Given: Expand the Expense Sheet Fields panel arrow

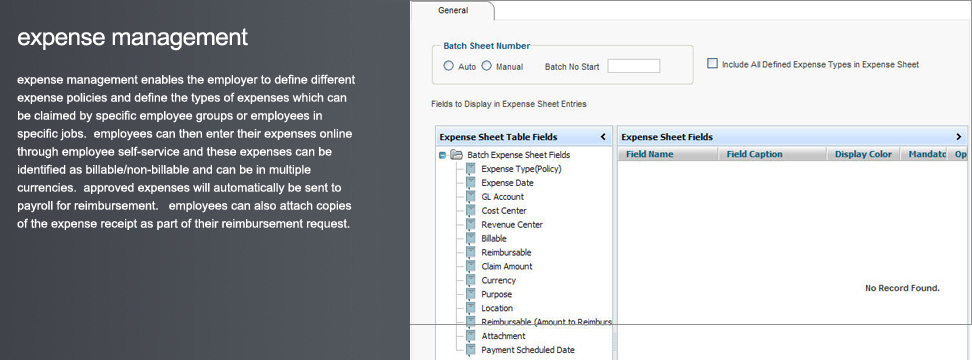Looking at the screenshot, I should click(958, 137).
